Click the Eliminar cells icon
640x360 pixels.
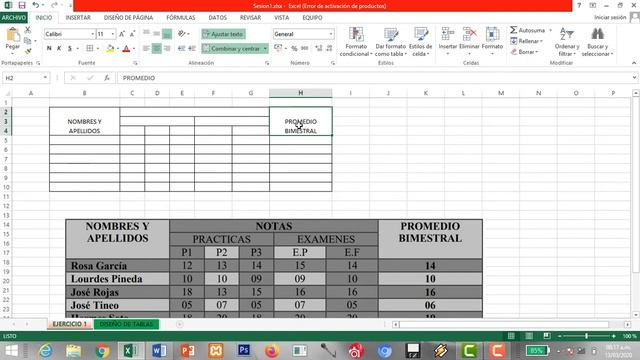(x=469, y=34)
